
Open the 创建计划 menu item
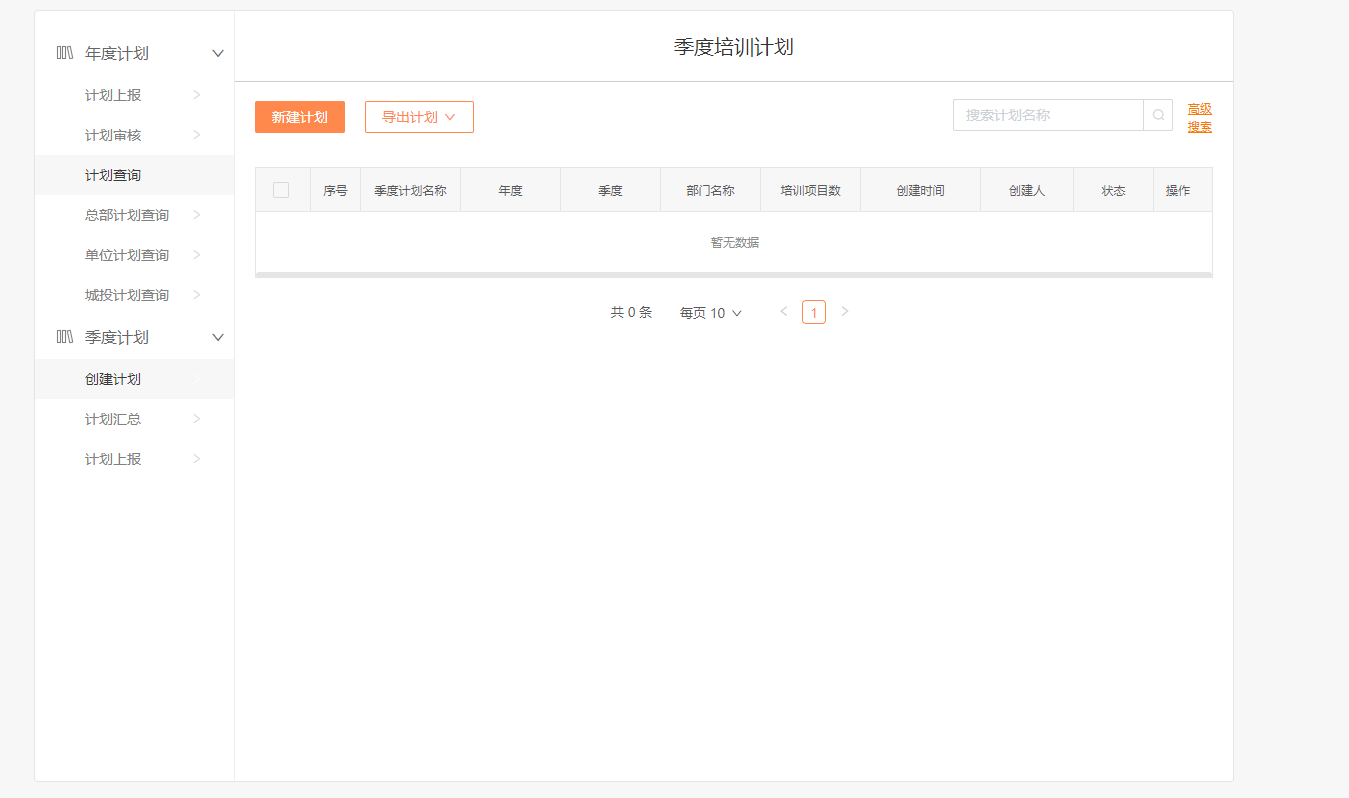pos(134,379)
